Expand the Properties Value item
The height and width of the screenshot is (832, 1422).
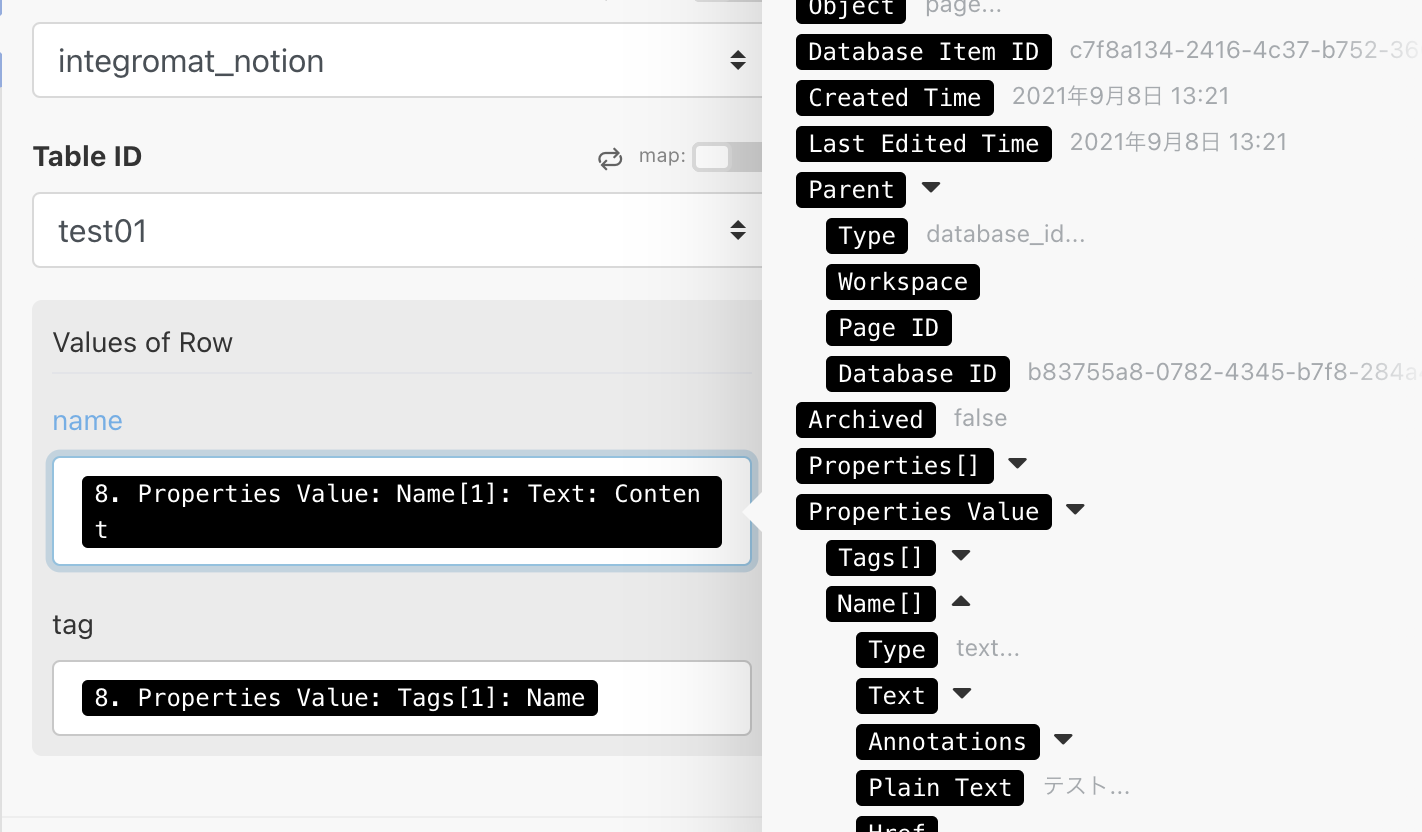pos(1074,511)
